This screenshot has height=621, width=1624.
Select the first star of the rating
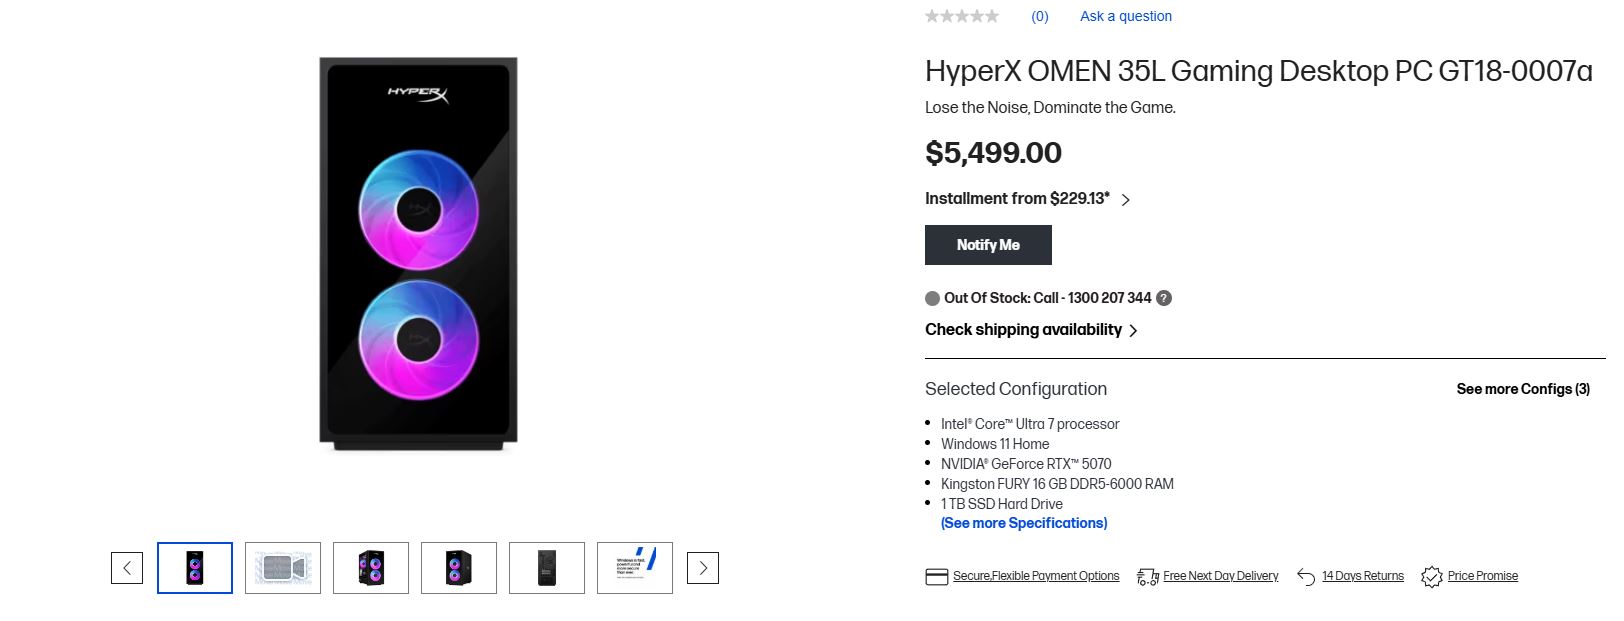coord(930,16)
